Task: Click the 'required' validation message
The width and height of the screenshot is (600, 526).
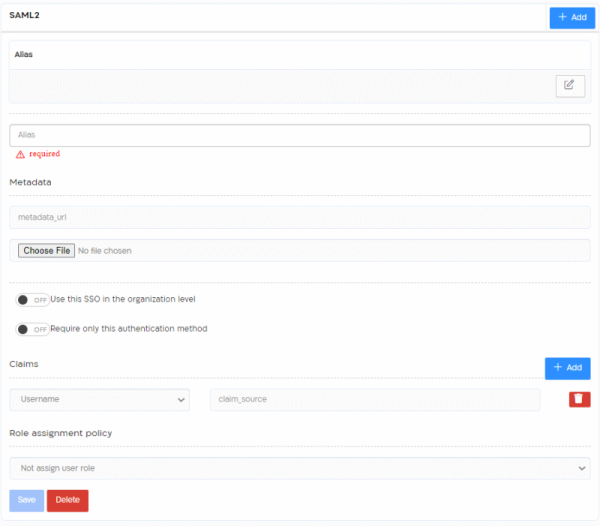Action: click(x=44, y=154)
